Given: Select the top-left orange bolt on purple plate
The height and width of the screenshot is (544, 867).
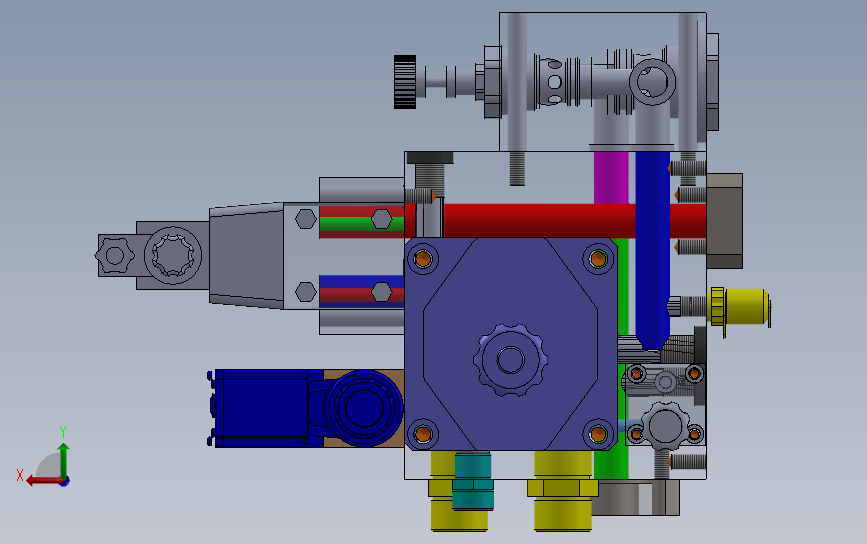Looking at the screenshot, I should (x=423, y=259).
